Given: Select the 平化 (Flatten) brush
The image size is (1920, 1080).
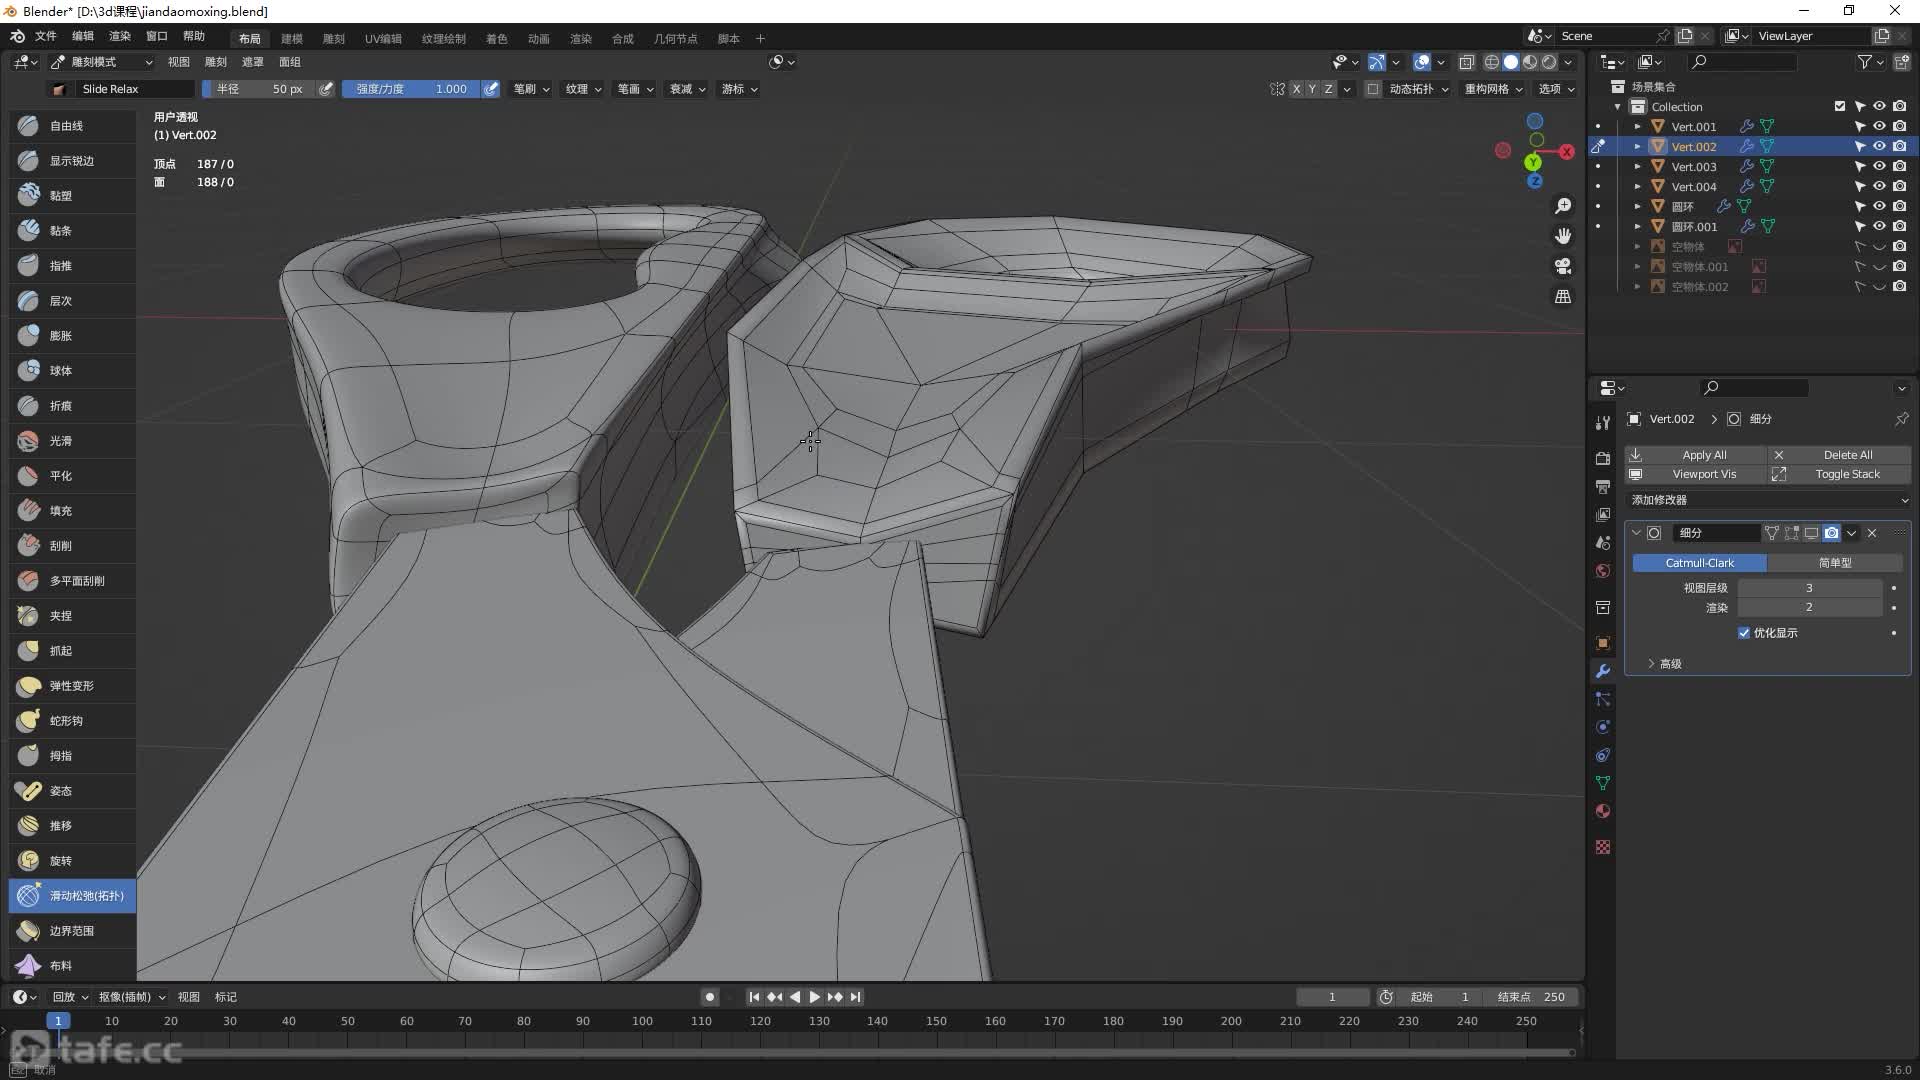Looking at the screenshot, I should coord(72,476).
